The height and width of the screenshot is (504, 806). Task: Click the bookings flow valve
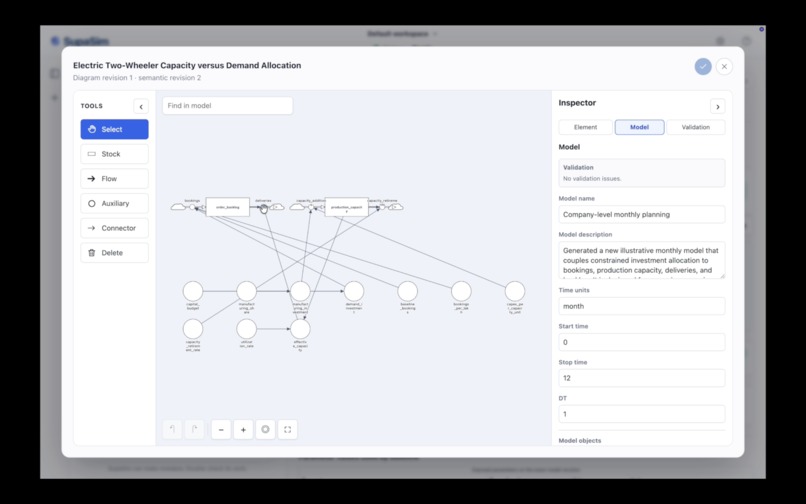pyautogui.click(x=192, y=207)
